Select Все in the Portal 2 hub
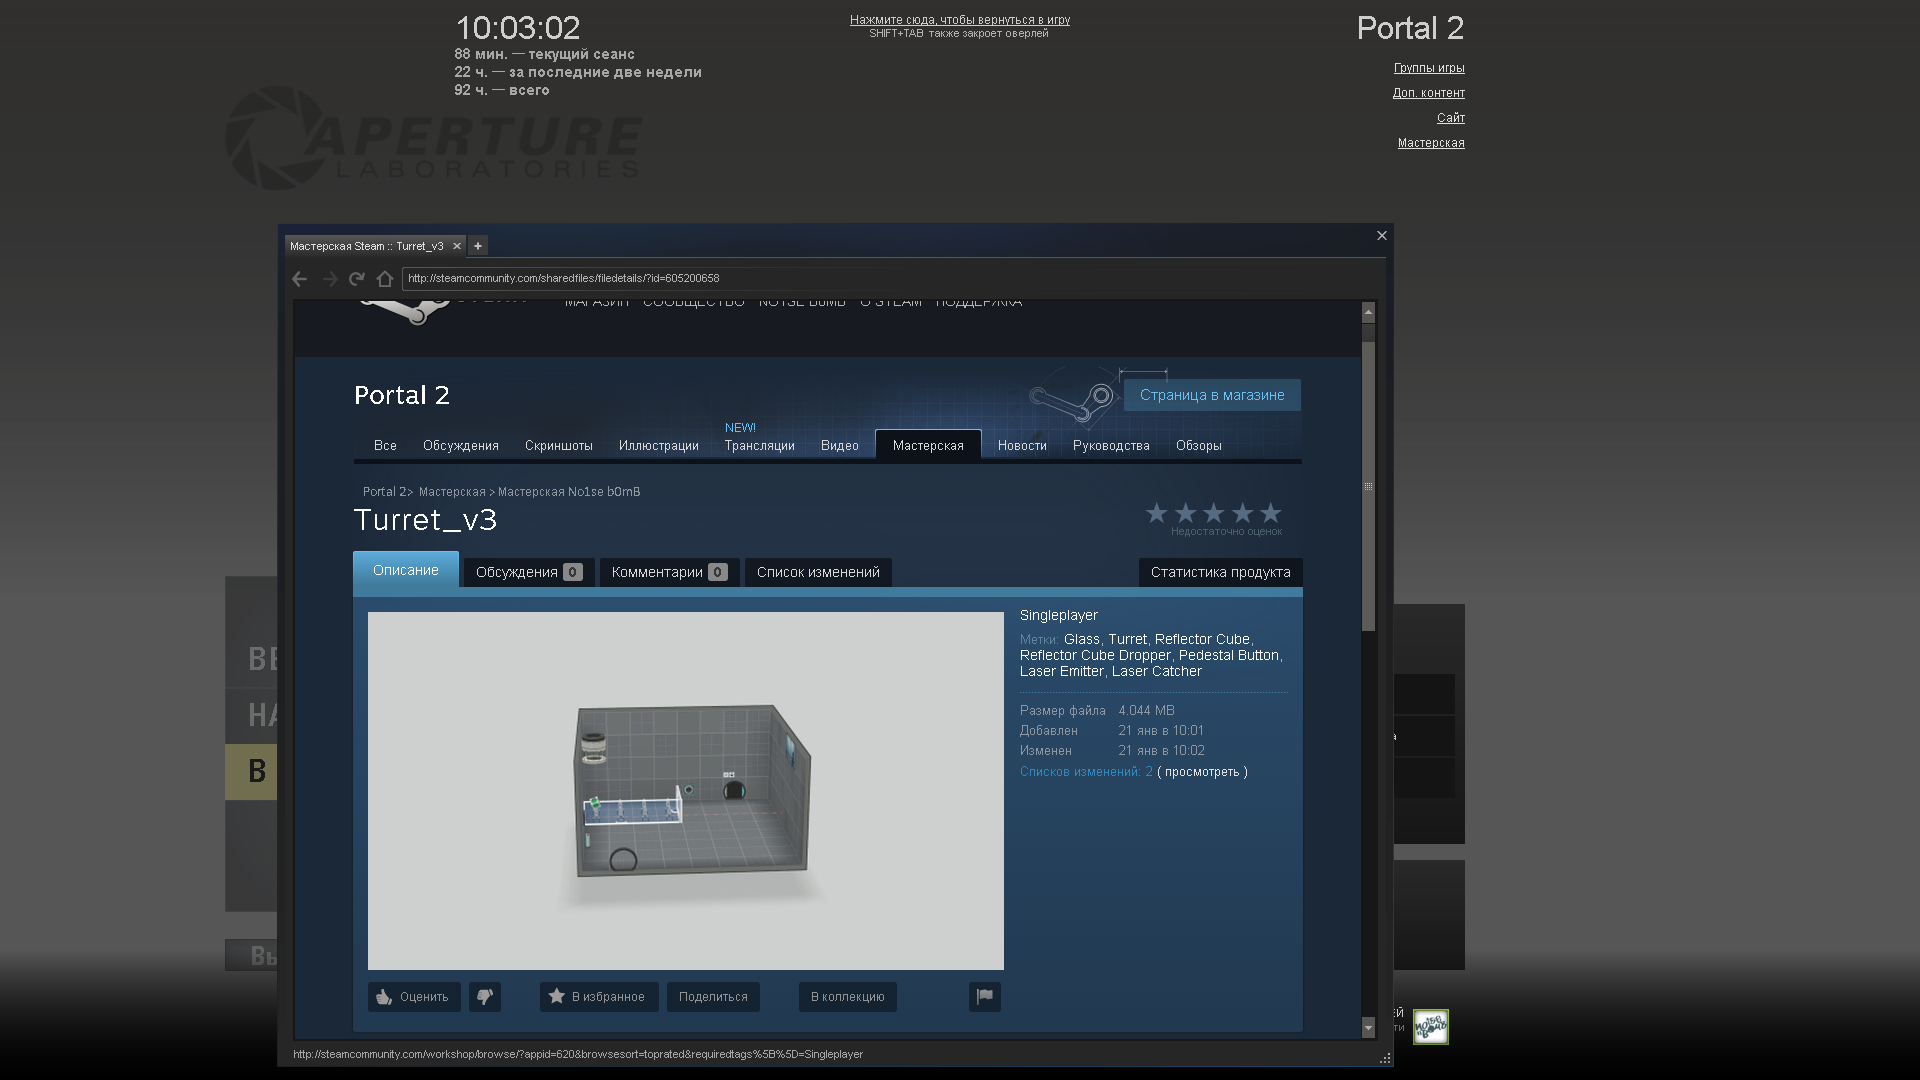This screenshot has width=1920, height=1080. pyautogui.click(x=385, y=446)
